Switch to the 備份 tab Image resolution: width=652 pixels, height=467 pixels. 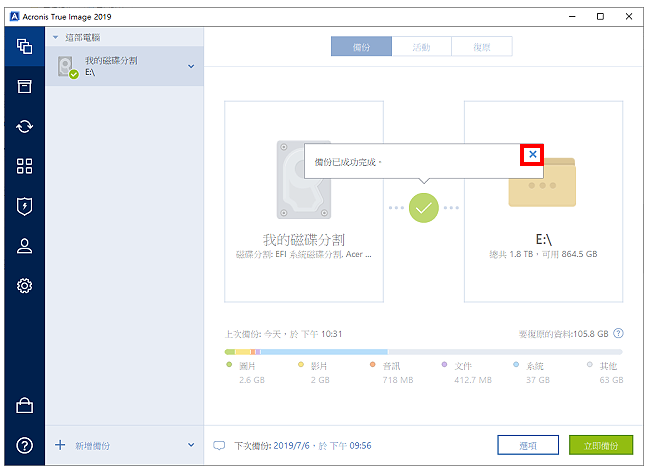tap(361, 47)
